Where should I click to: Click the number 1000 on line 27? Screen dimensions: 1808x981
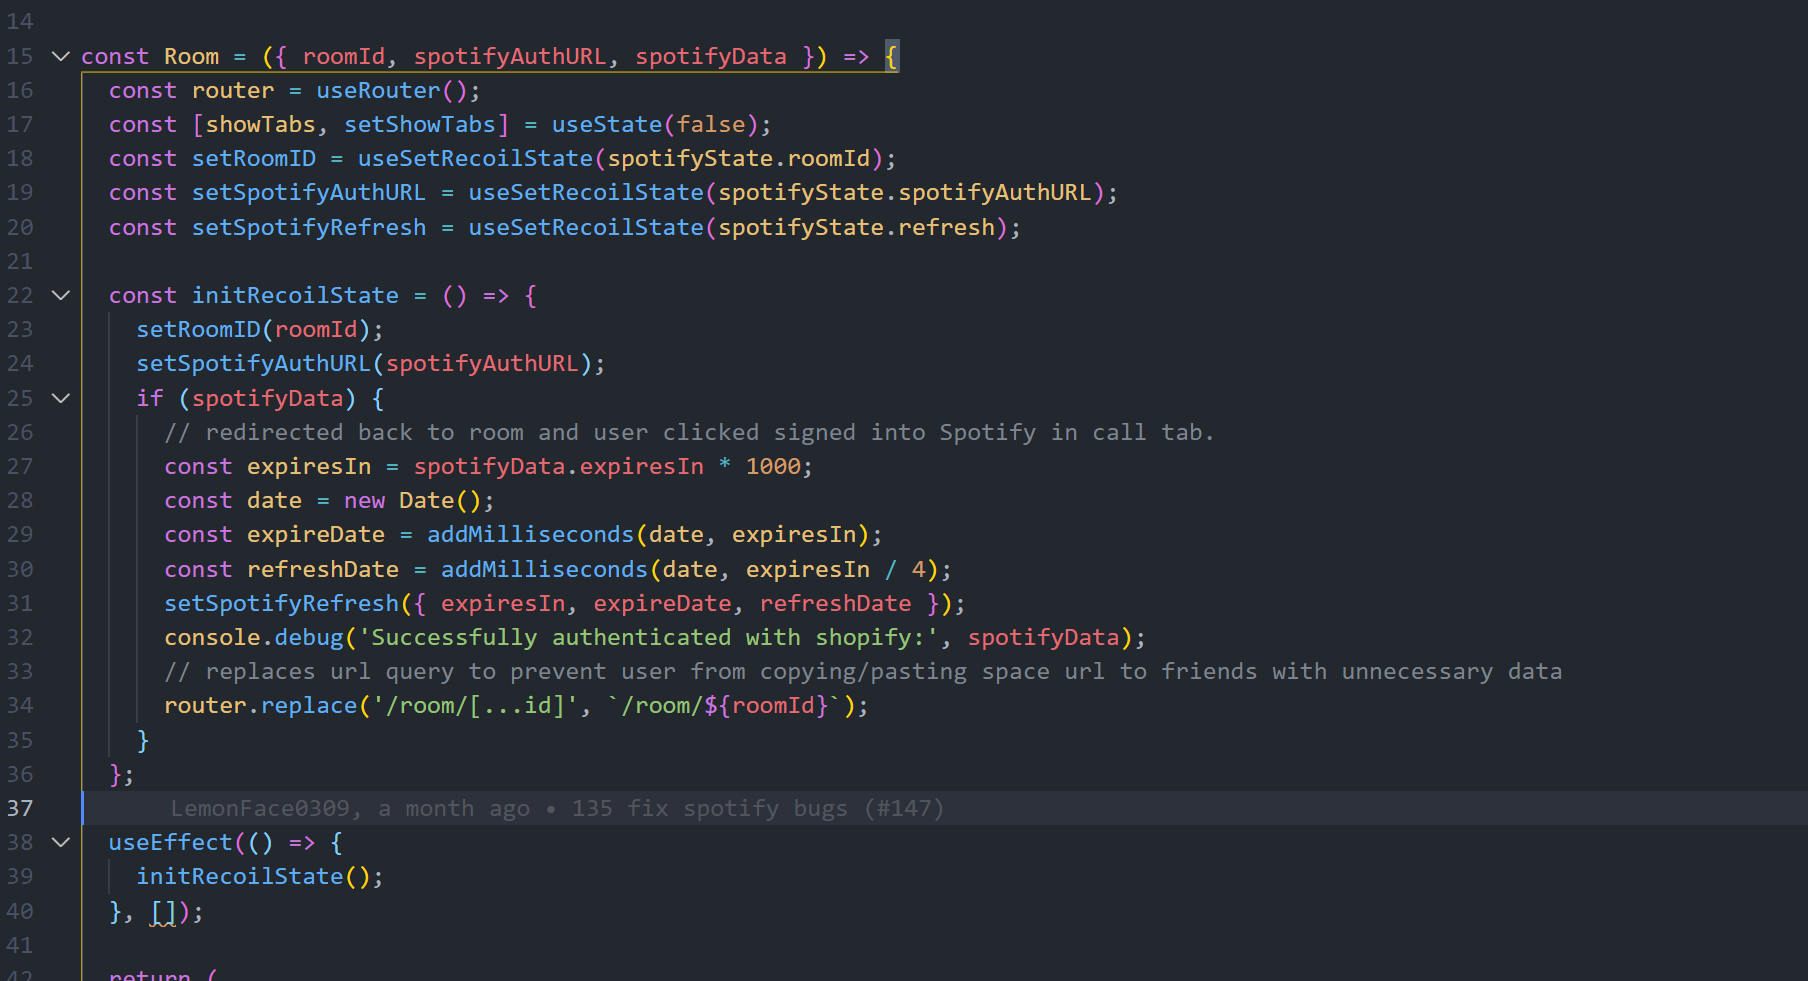click(x=773, y=466)
